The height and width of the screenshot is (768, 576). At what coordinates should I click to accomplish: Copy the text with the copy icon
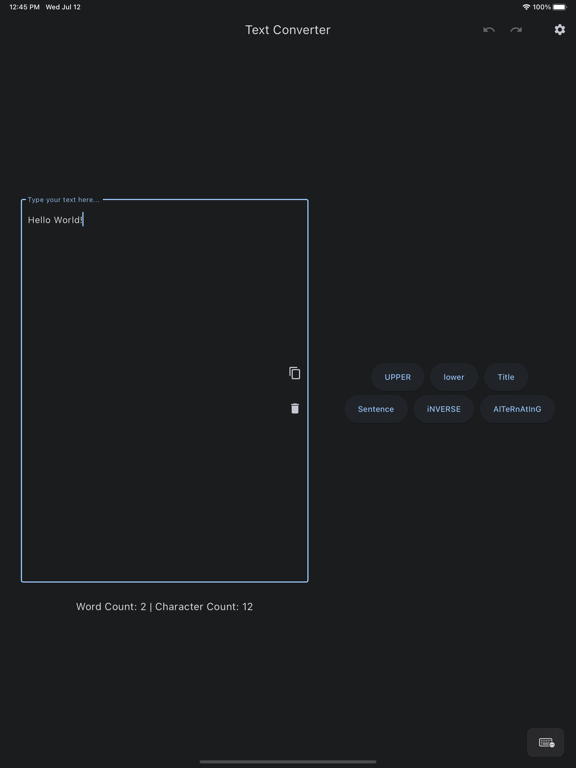(x=294, y=373)
